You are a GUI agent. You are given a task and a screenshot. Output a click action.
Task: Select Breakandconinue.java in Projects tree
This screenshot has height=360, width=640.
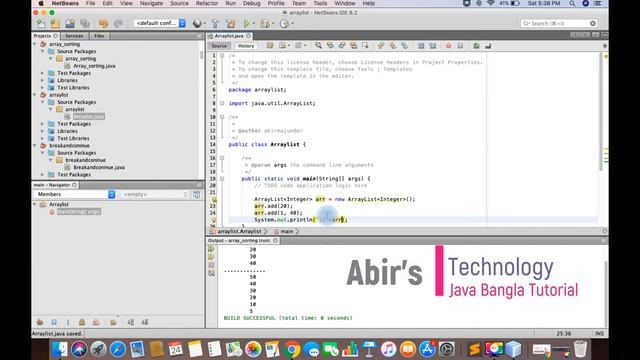pos(99,167)
